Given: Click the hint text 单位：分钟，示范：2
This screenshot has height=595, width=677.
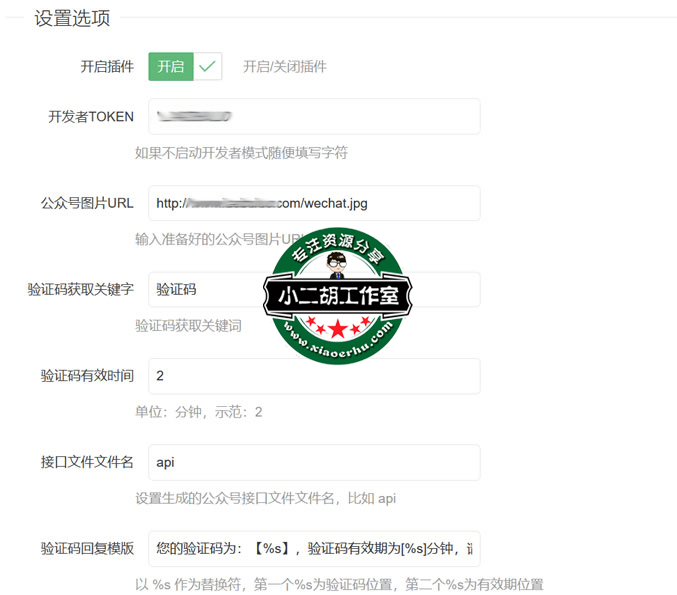Looking at the screenshot, I should [199, 412].
